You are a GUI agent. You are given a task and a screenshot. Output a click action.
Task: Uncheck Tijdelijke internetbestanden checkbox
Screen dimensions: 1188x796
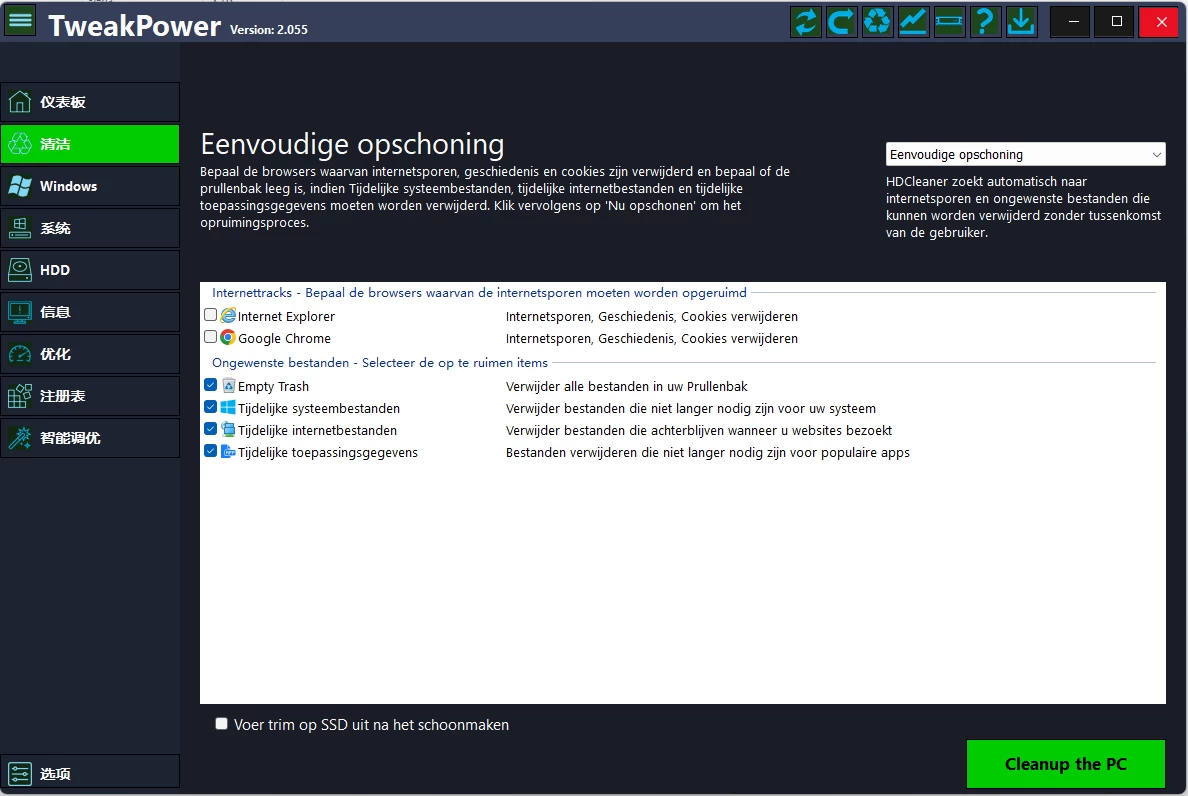(210, 429)
